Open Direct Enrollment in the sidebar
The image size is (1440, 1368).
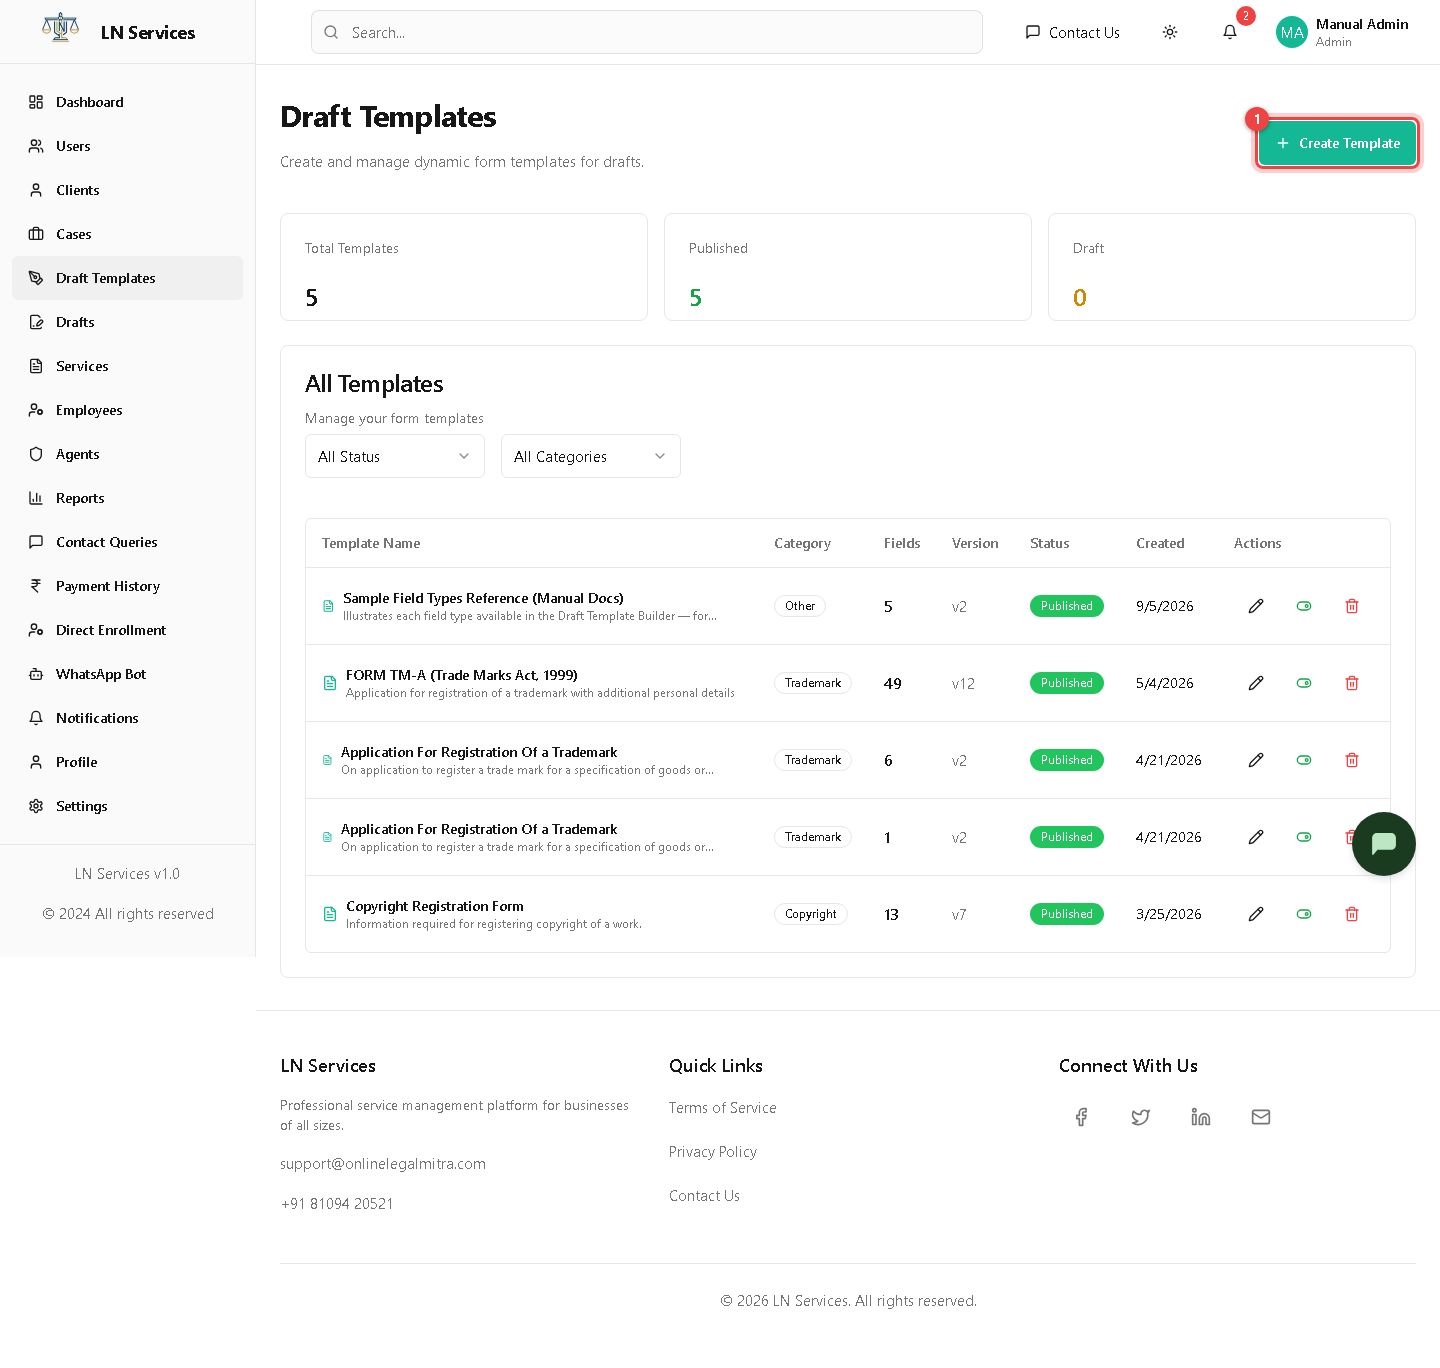coord(127,630)
